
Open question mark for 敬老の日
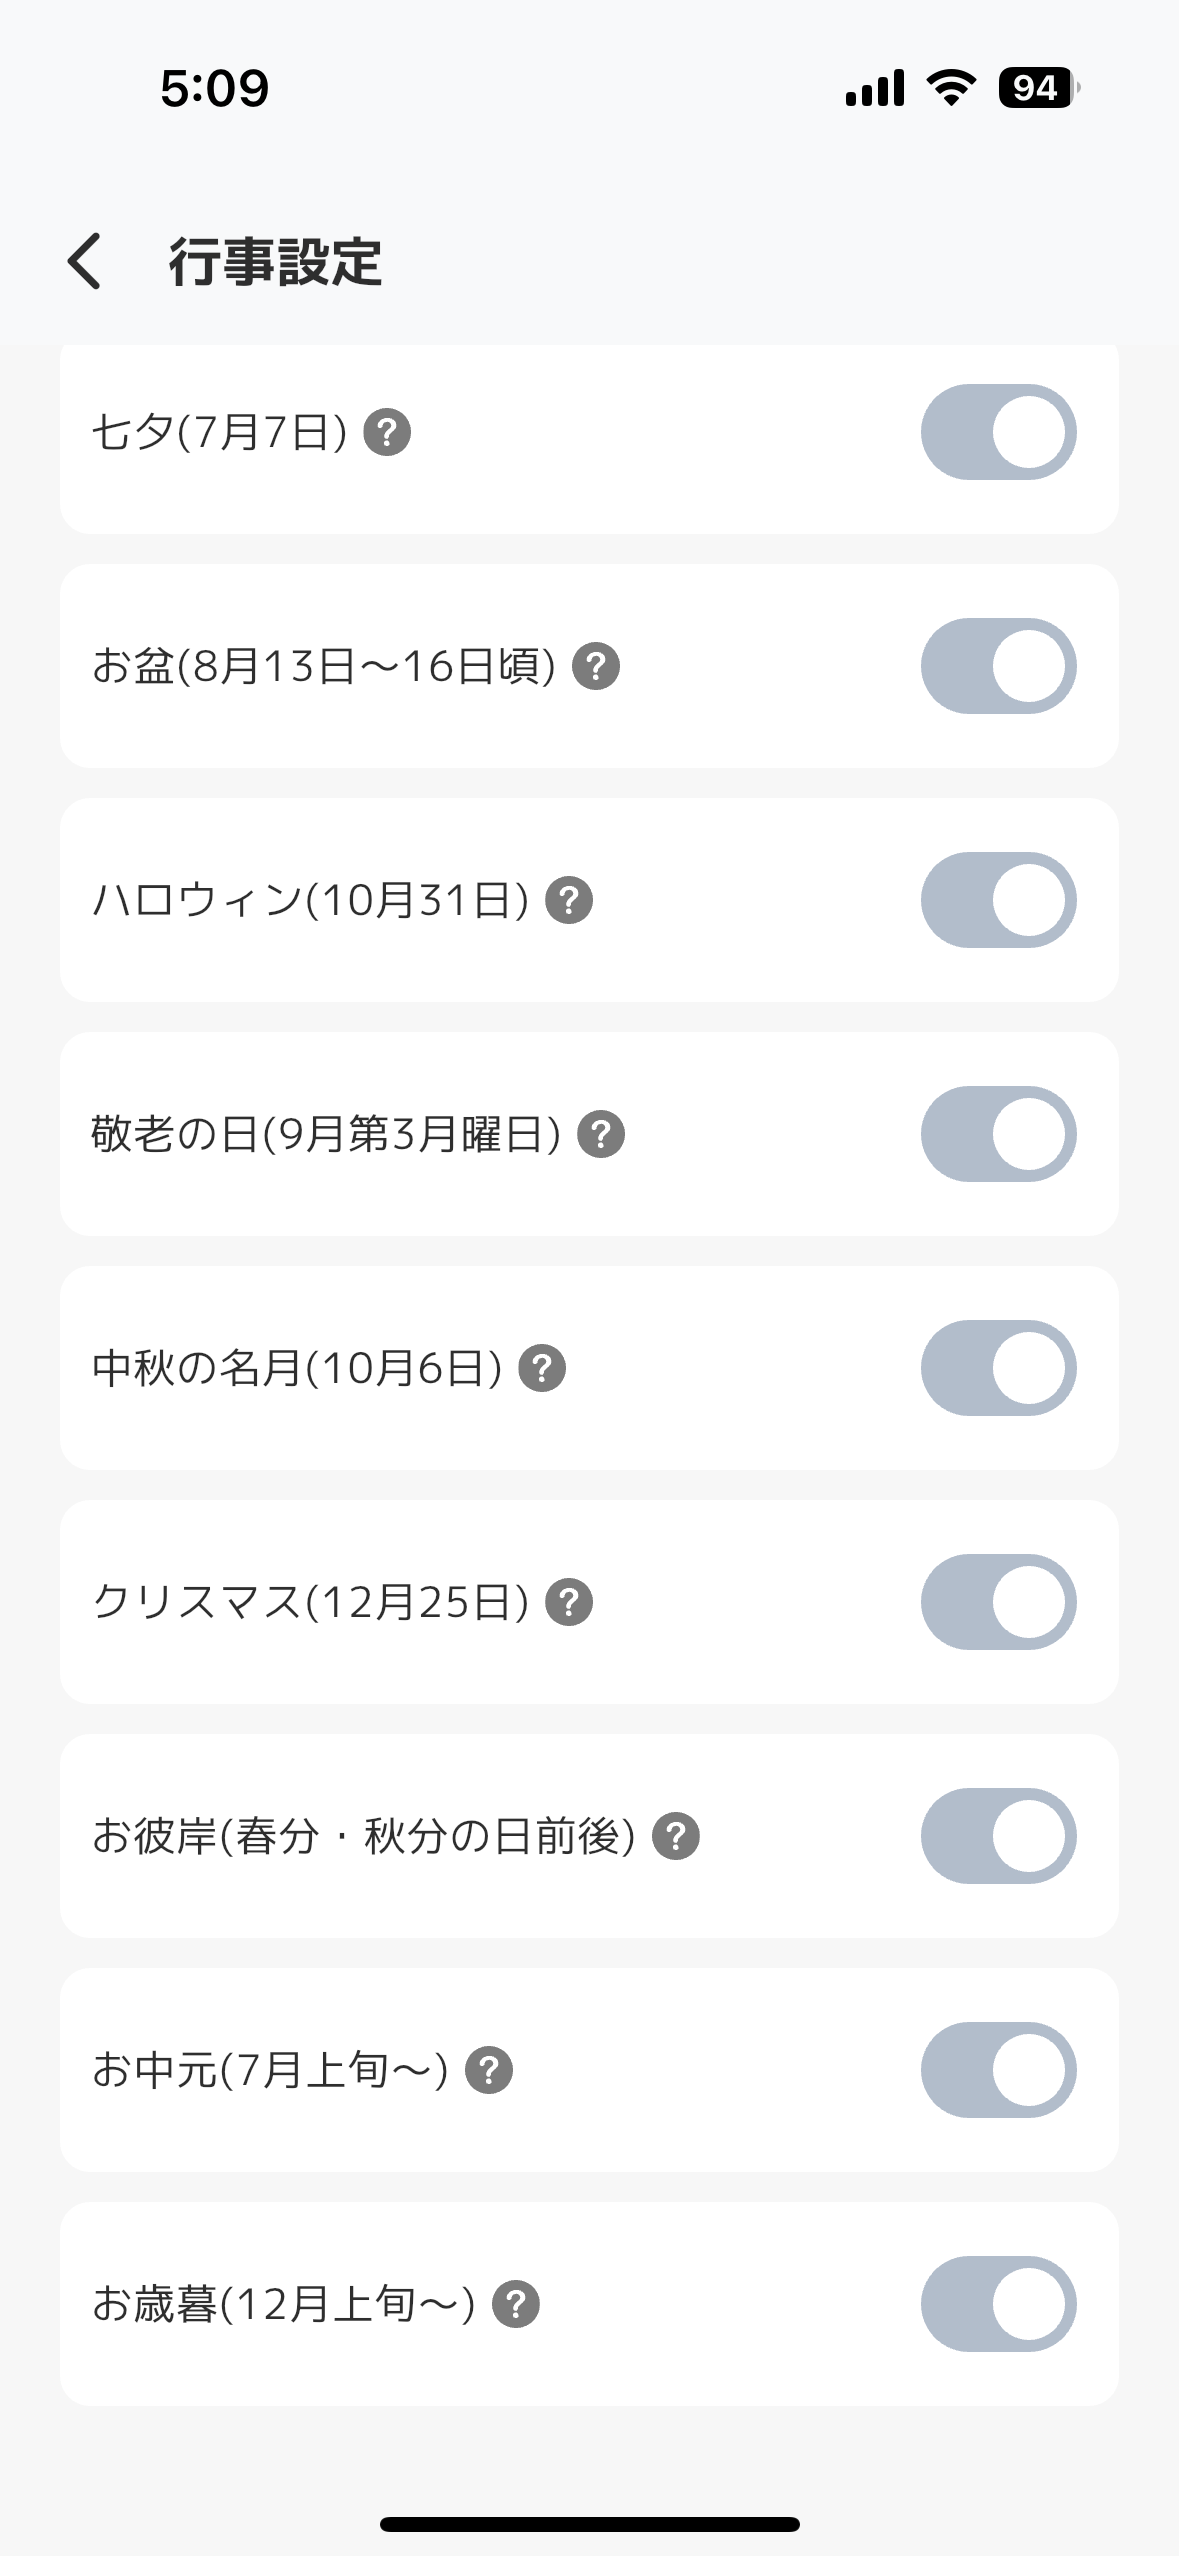601,1134
